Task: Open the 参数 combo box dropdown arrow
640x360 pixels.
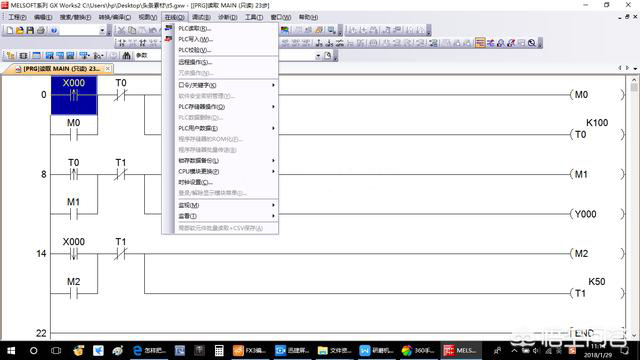Action: pos(318,56)
